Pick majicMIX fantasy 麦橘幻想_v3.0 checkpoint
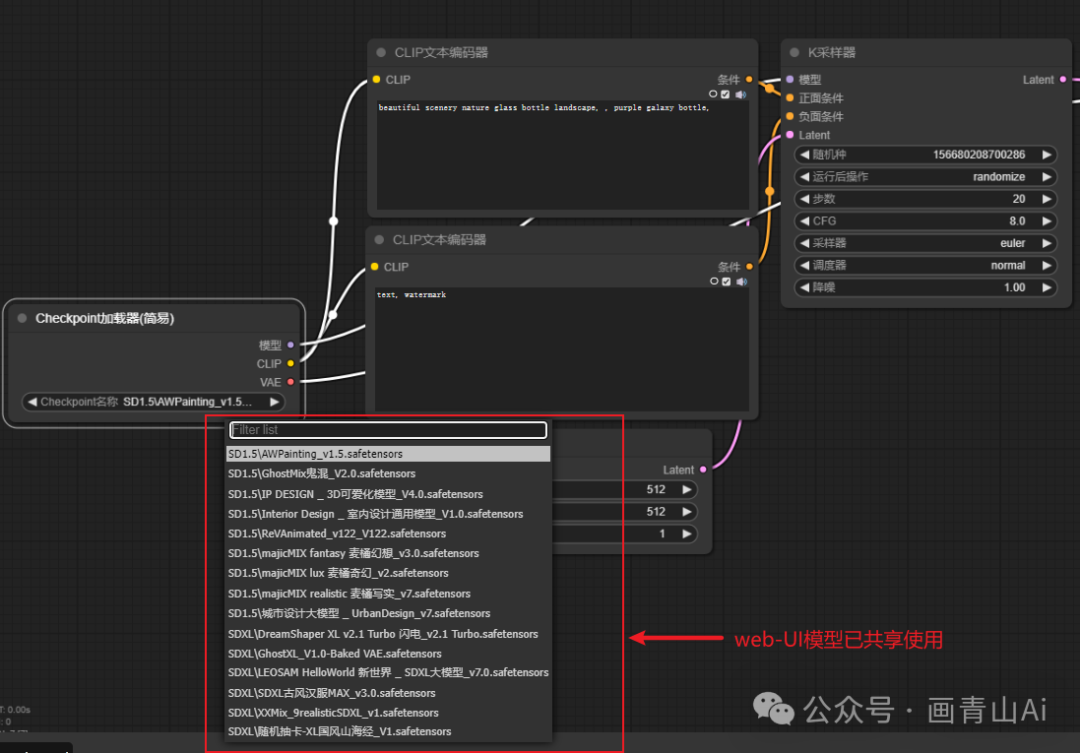This screenshot has height=753, width=1080. pyautogui.click(x=388, y=553)
